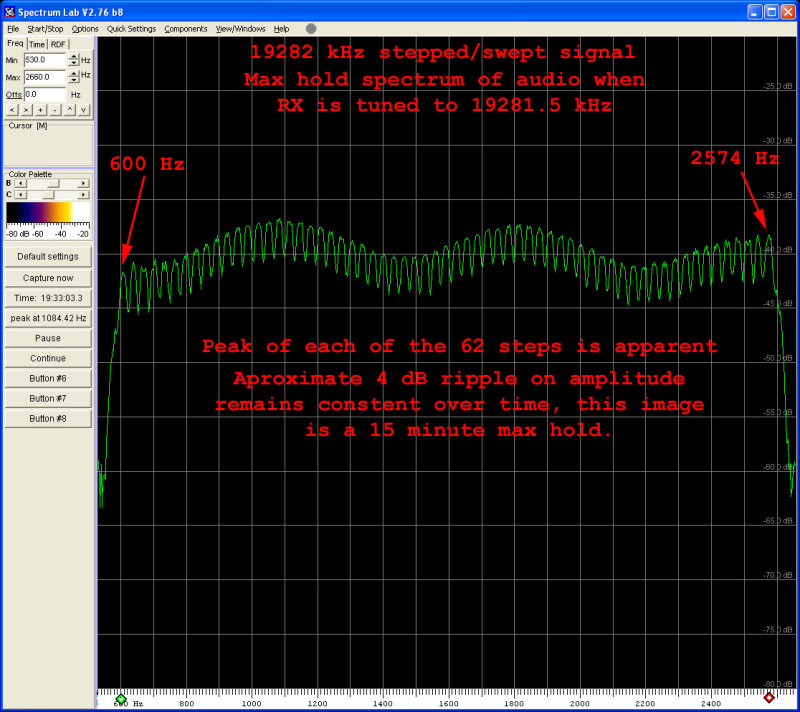Click the Cursor [M] panel label
Image resolution: width=800 pixels, height=712 pixels.
28,125
